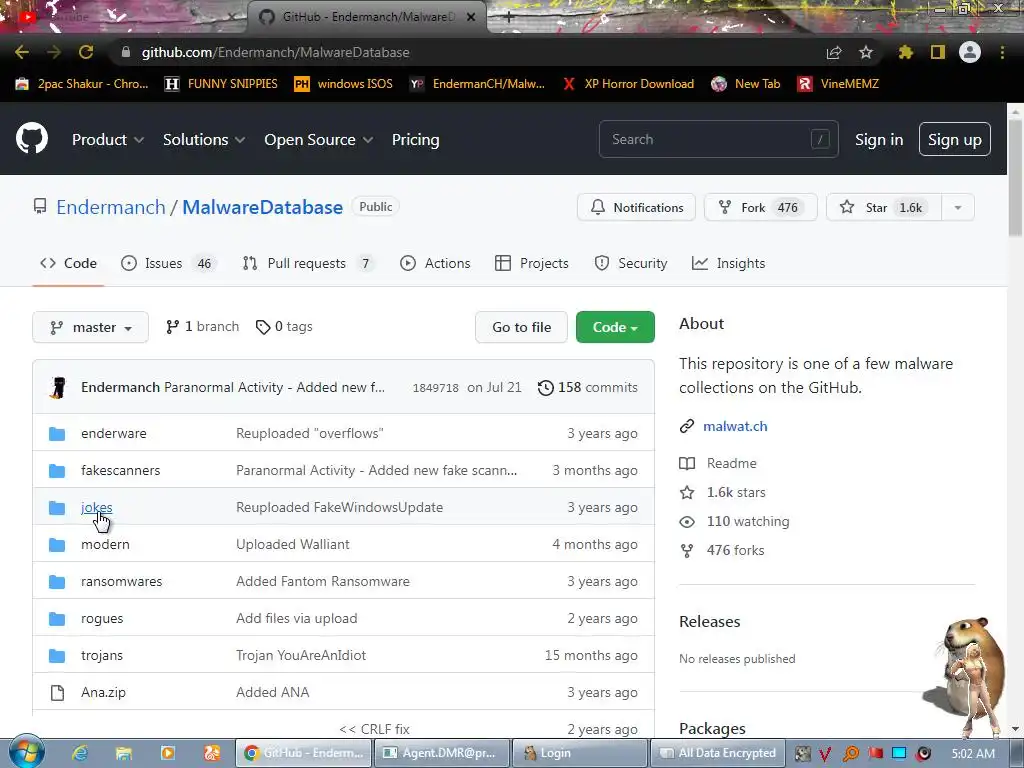View the 1 branch link
1024x768 pixels.
point(202,327)
